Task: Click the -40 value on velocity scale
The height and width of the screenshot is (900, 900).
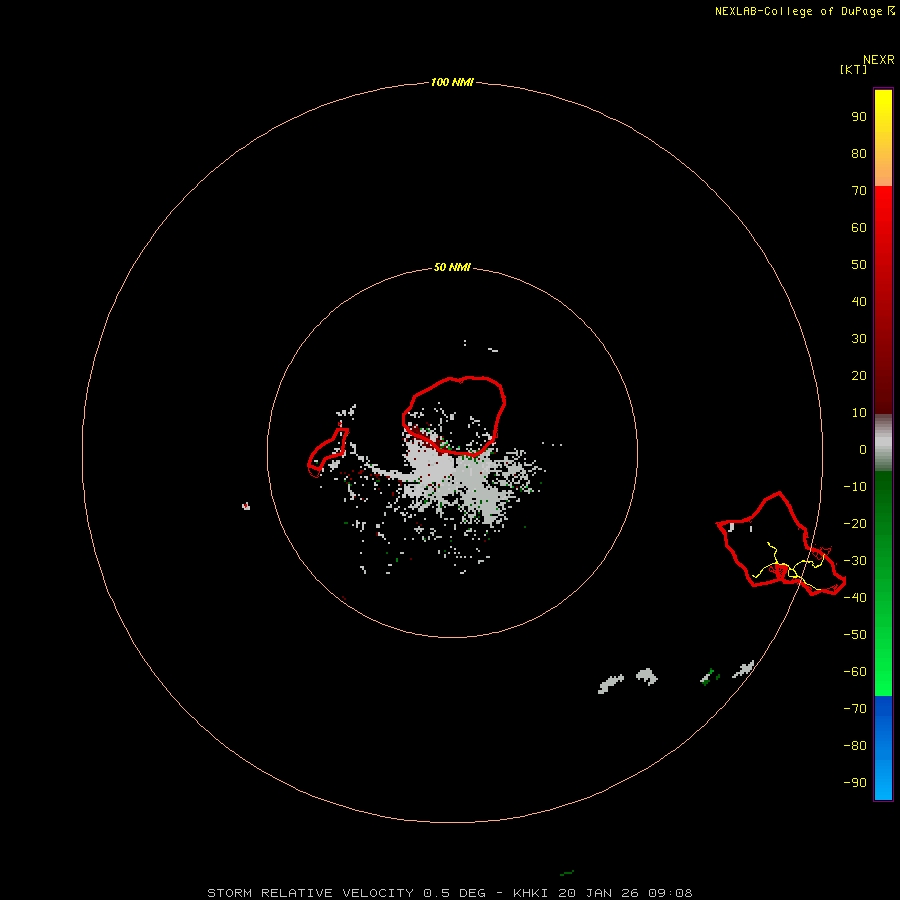Action: tap(855, 598)
